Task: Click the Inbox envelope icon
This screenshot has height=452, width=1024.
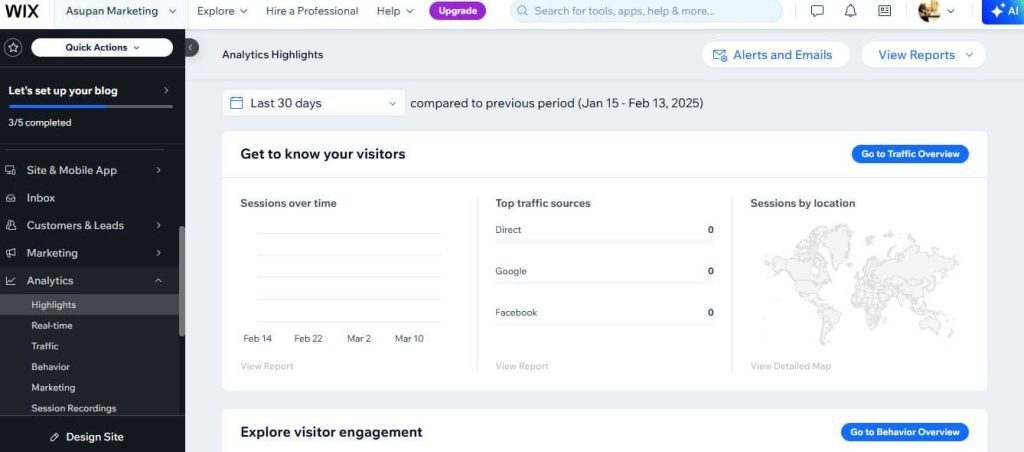Action: coord(10,198)
